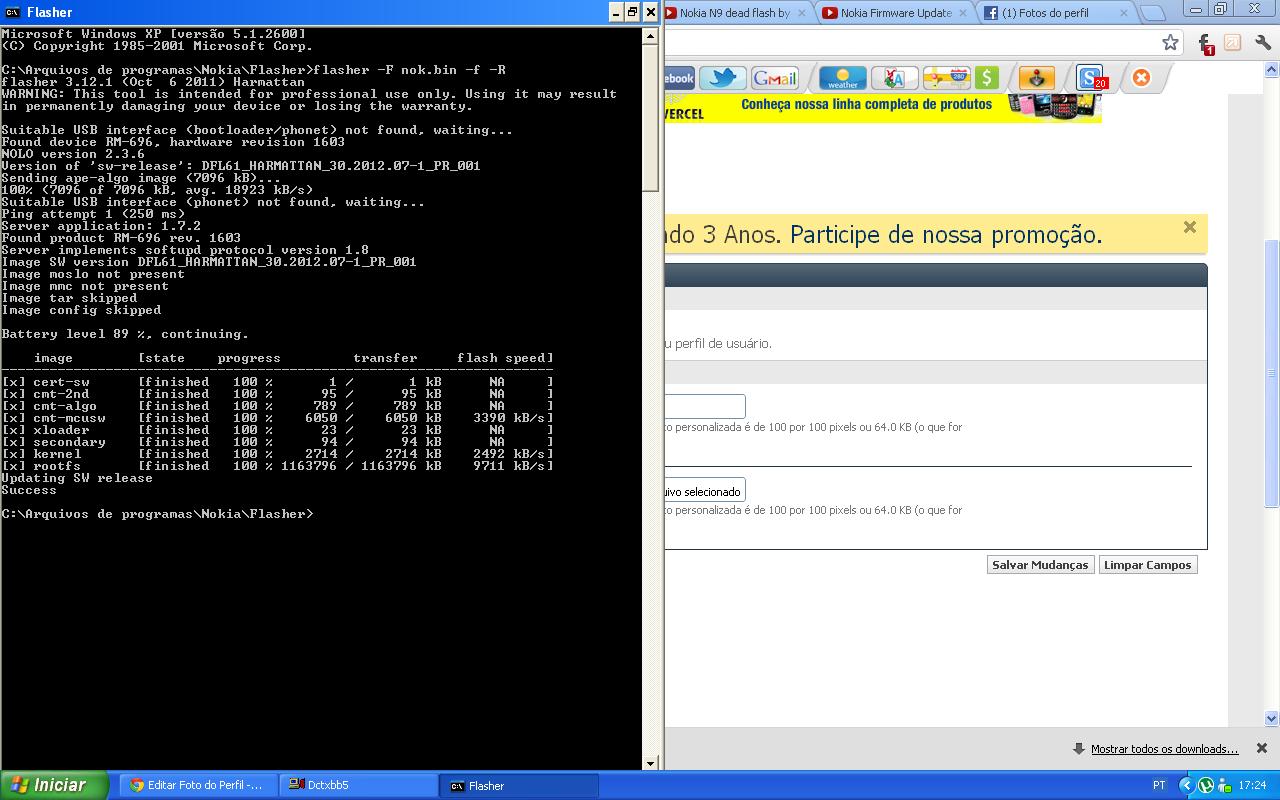Open a new browser tab
This screenshot has width=1280, height=800.
pos(1152,13)
